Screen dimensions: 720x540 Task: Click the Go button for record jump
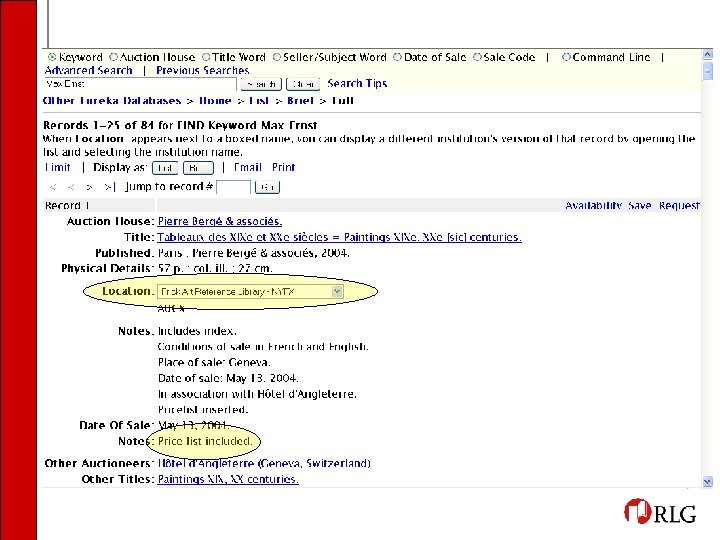tap(267, 187)
